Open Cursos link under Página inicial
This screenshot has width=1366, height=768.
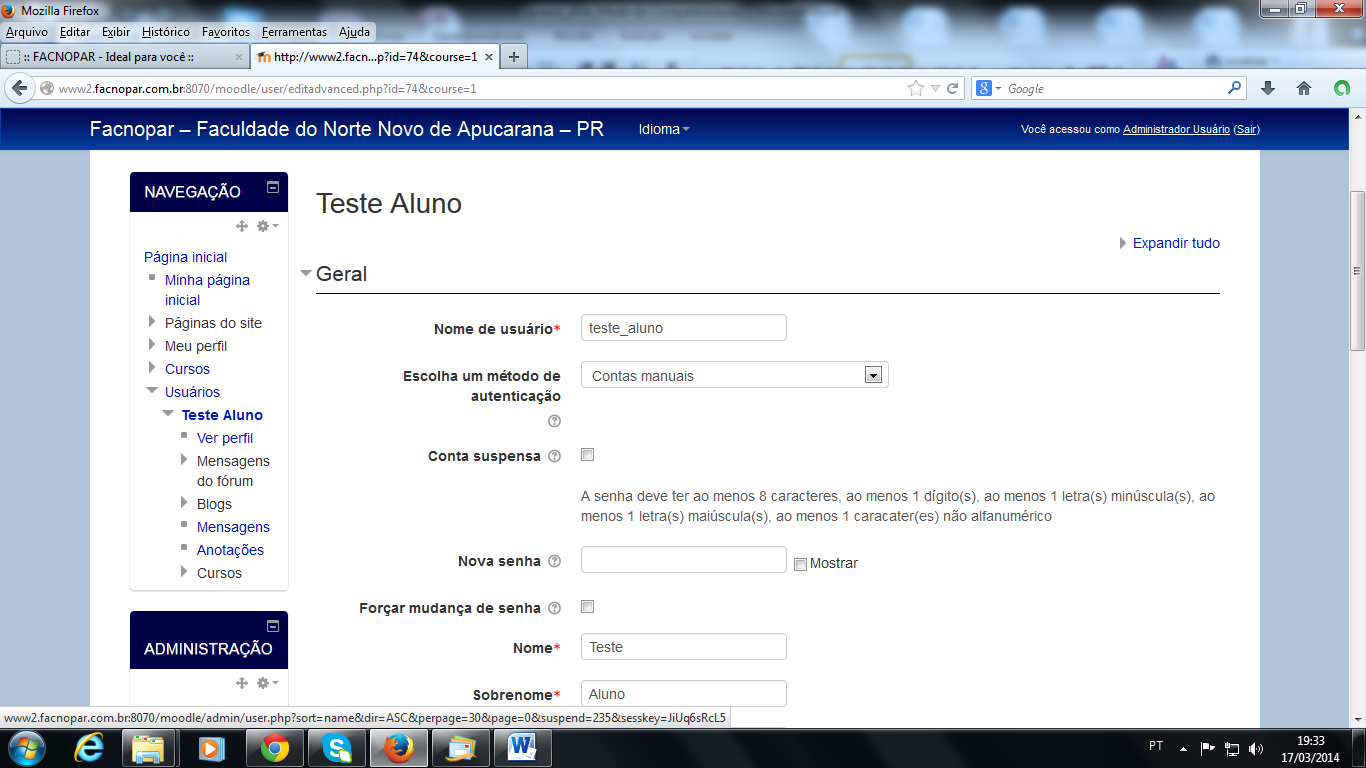(187, 369)
